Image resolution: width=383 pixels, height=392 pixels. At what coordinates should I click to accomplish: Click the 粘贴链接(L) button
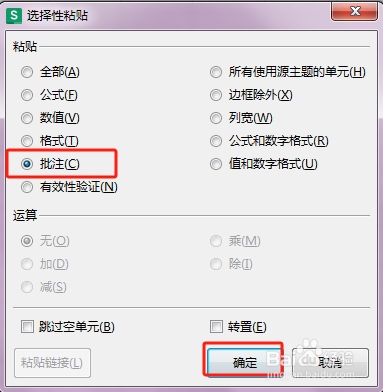click(x=52, y=363)
